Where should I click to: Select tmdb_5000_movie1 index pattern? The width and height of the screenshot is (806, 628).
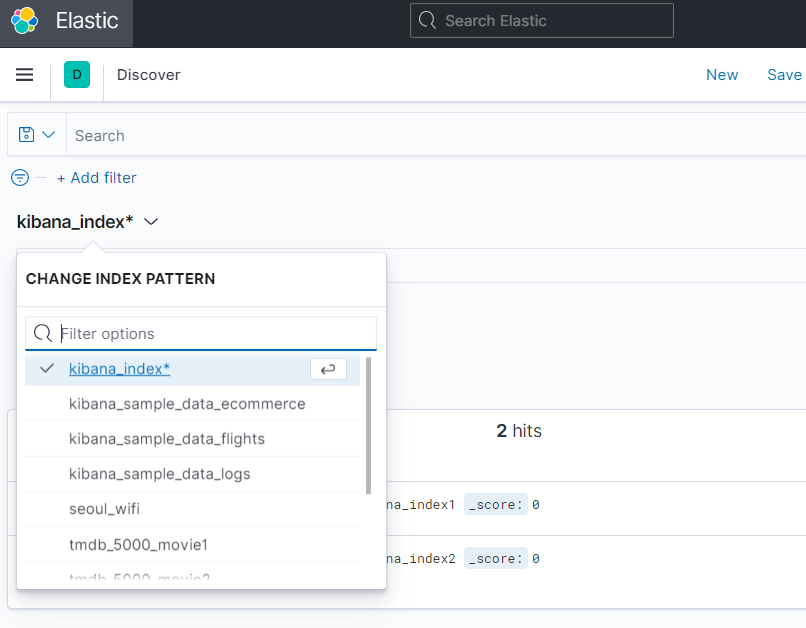coord(192,544)
